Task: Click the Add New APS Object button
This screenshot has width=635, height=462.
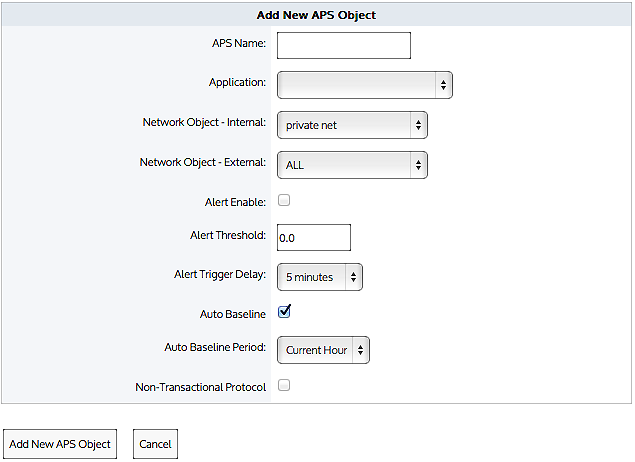Action: point(60,444)
